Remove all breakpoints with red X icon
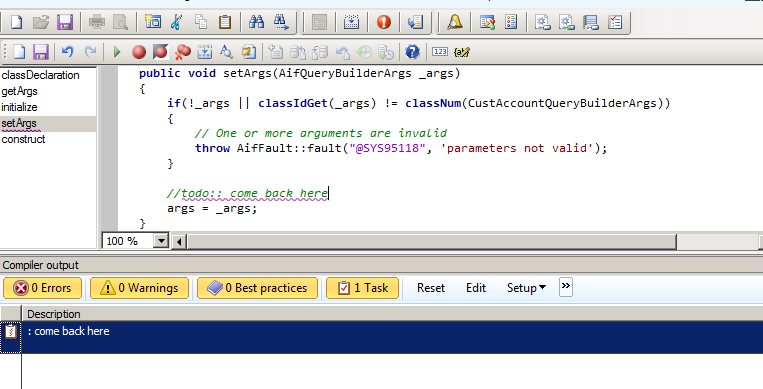 [183, 52]
